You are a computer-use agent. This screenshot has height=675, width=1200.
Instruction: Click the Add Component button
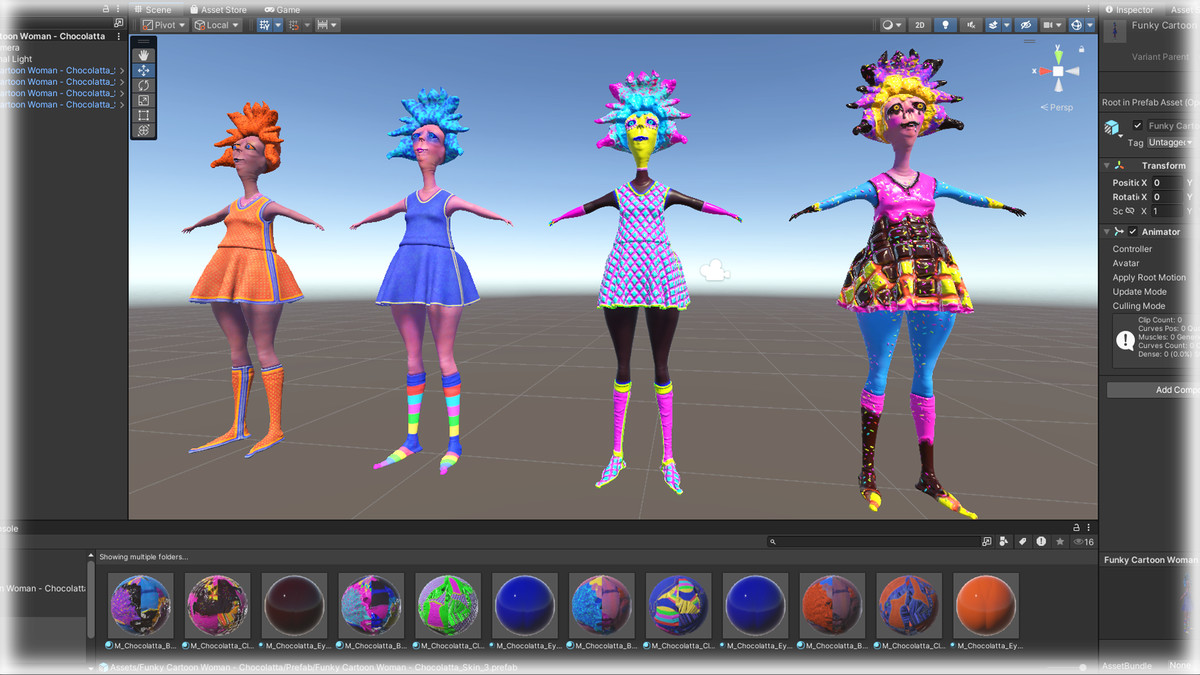[1153, 390]
